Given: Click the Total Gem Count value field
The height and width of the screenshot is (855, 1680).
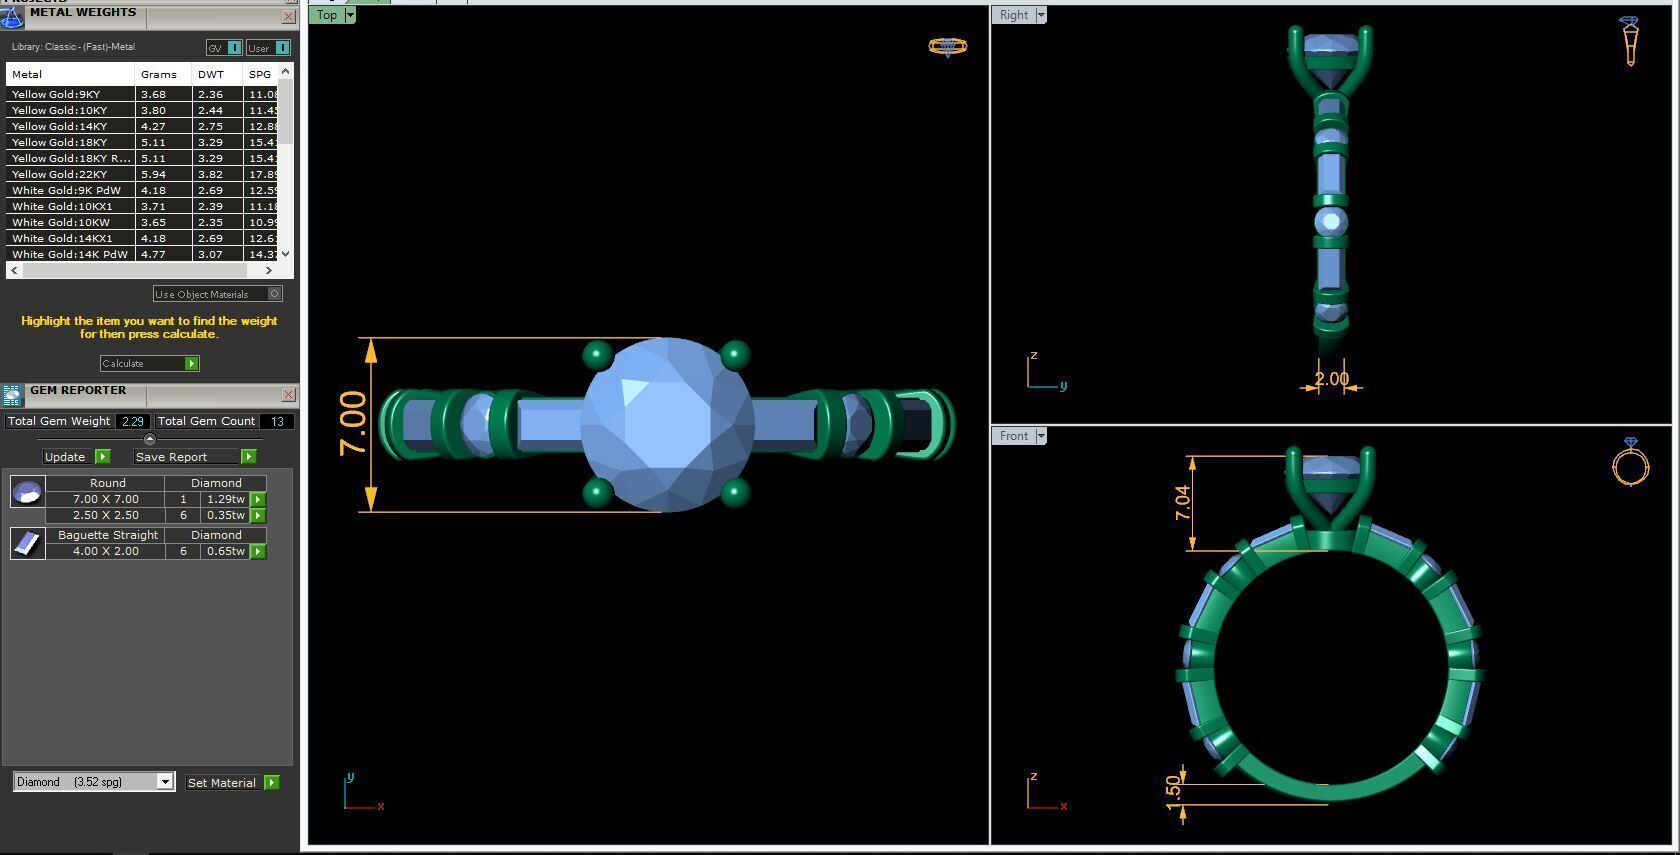Looking at the screenshot, I should 277,421.
